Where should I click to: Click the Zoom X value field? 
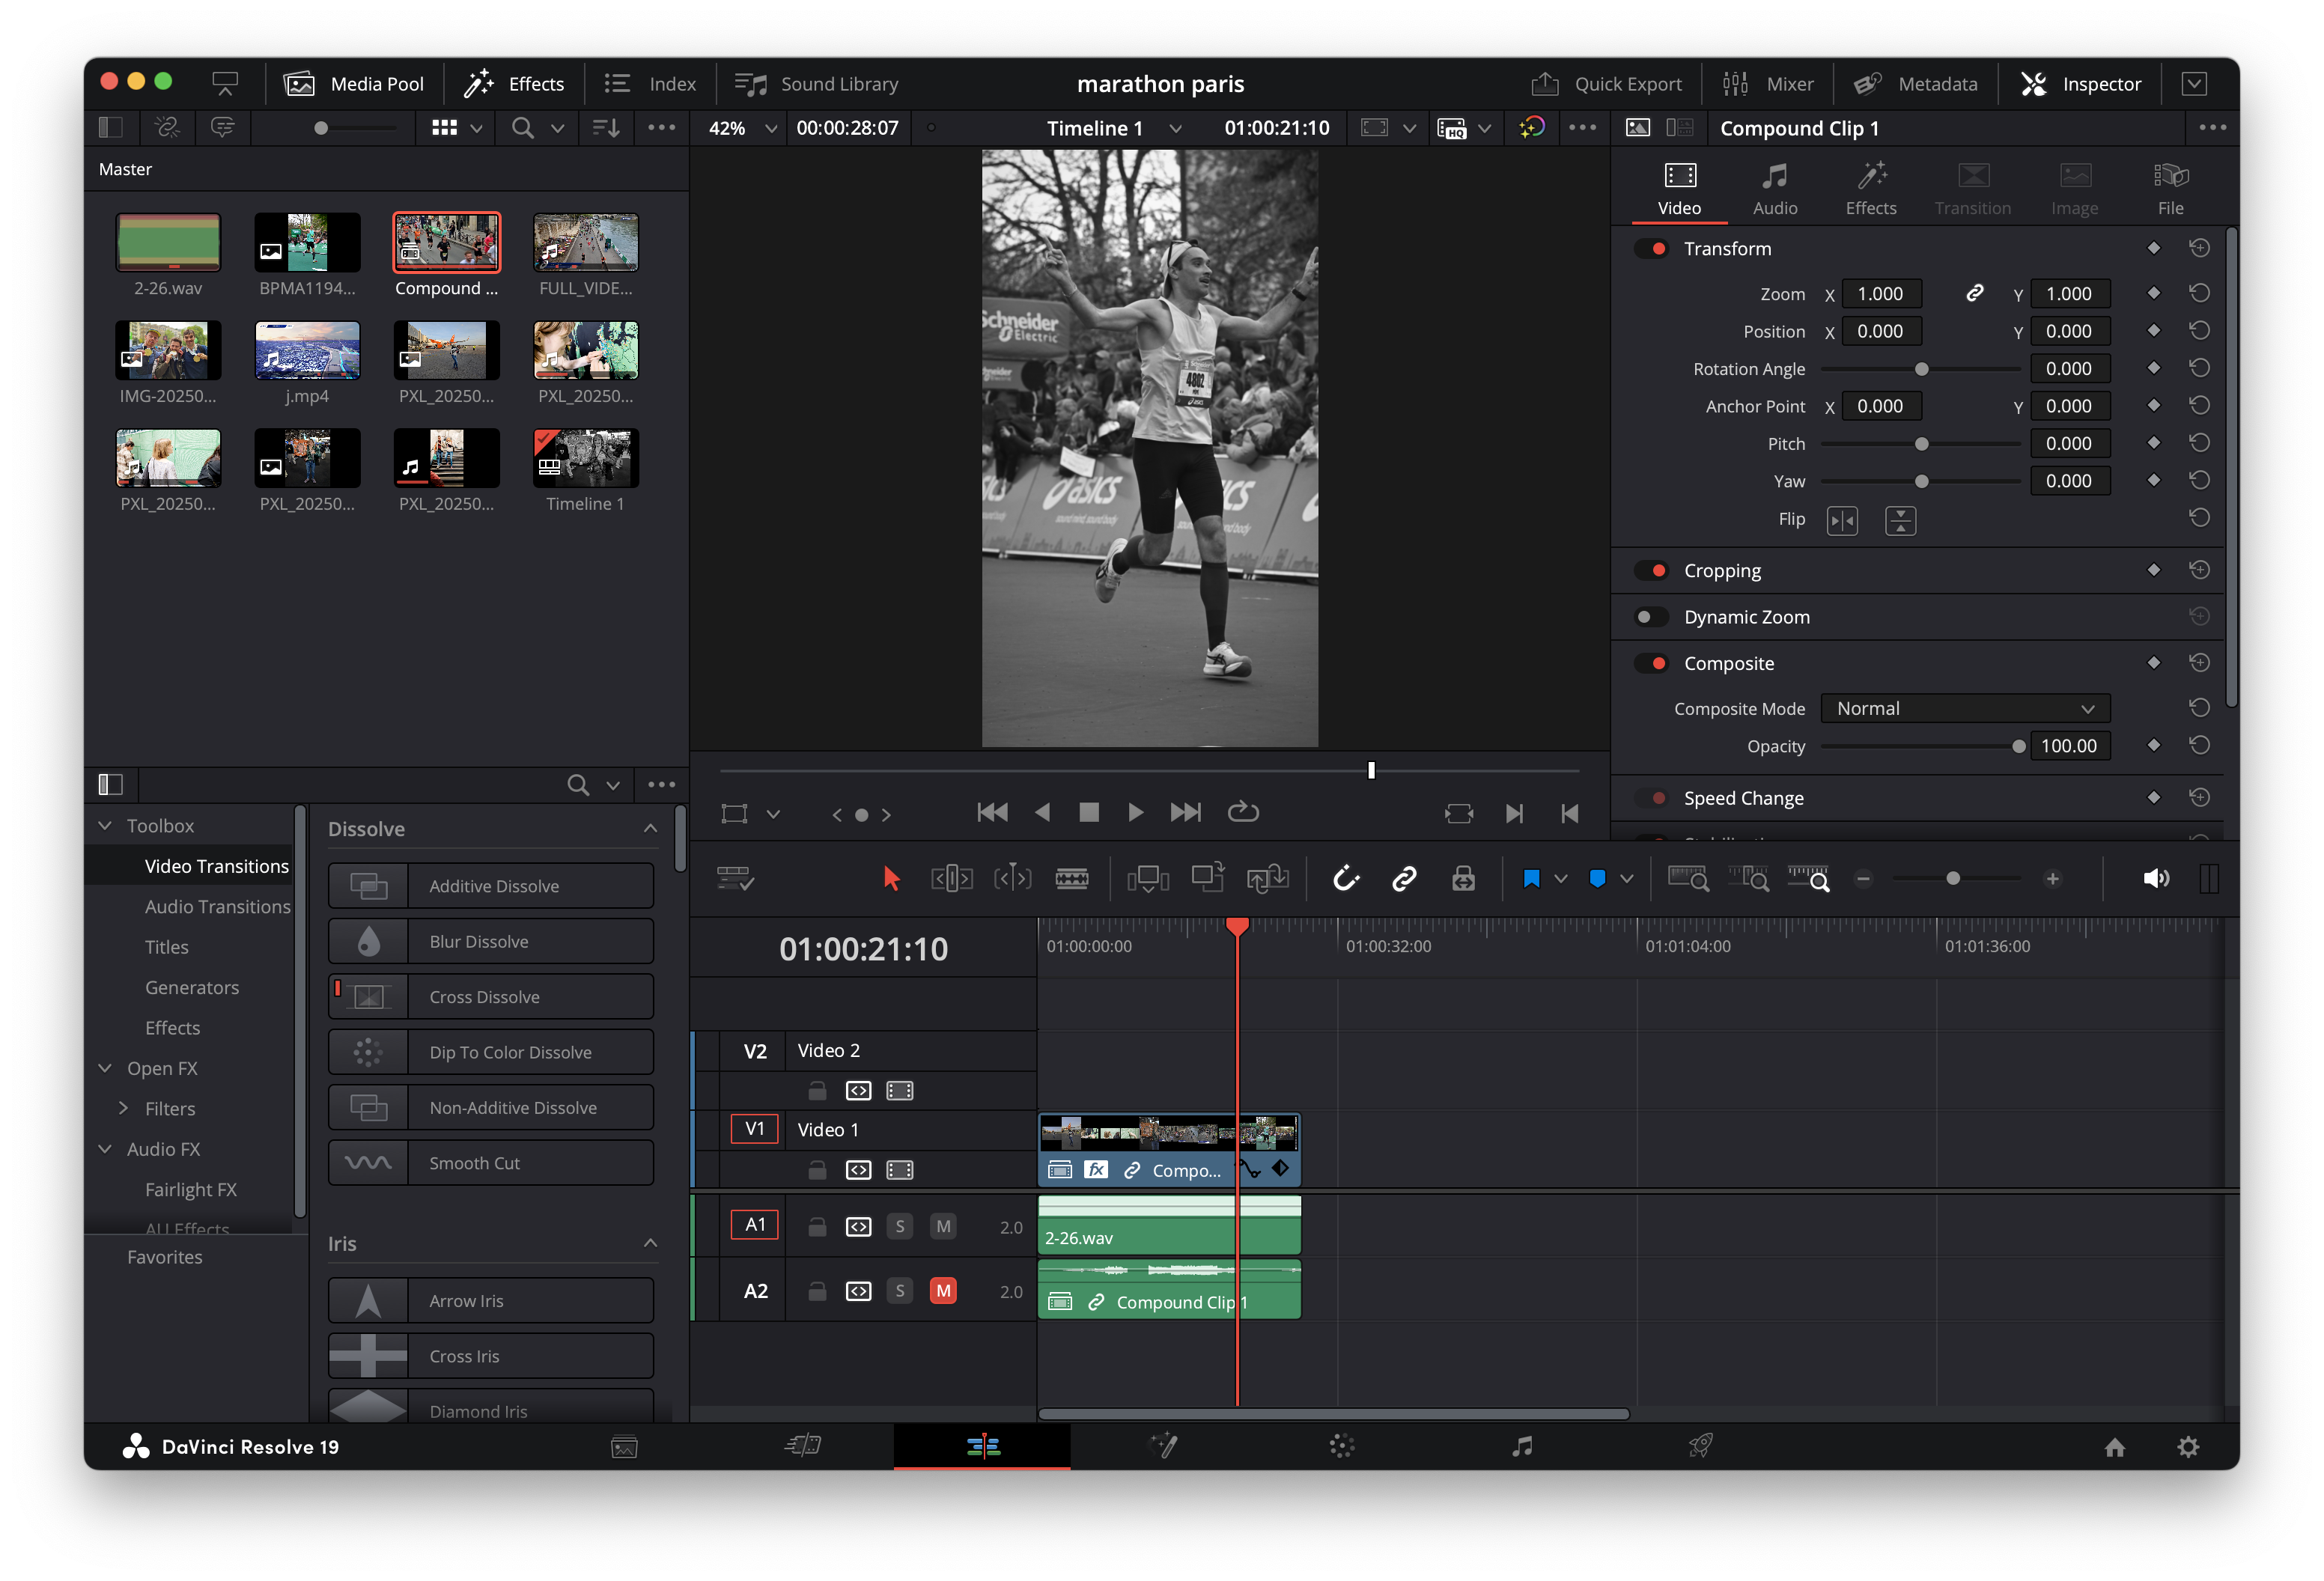pyautogui.click(x=1880, y=294)
